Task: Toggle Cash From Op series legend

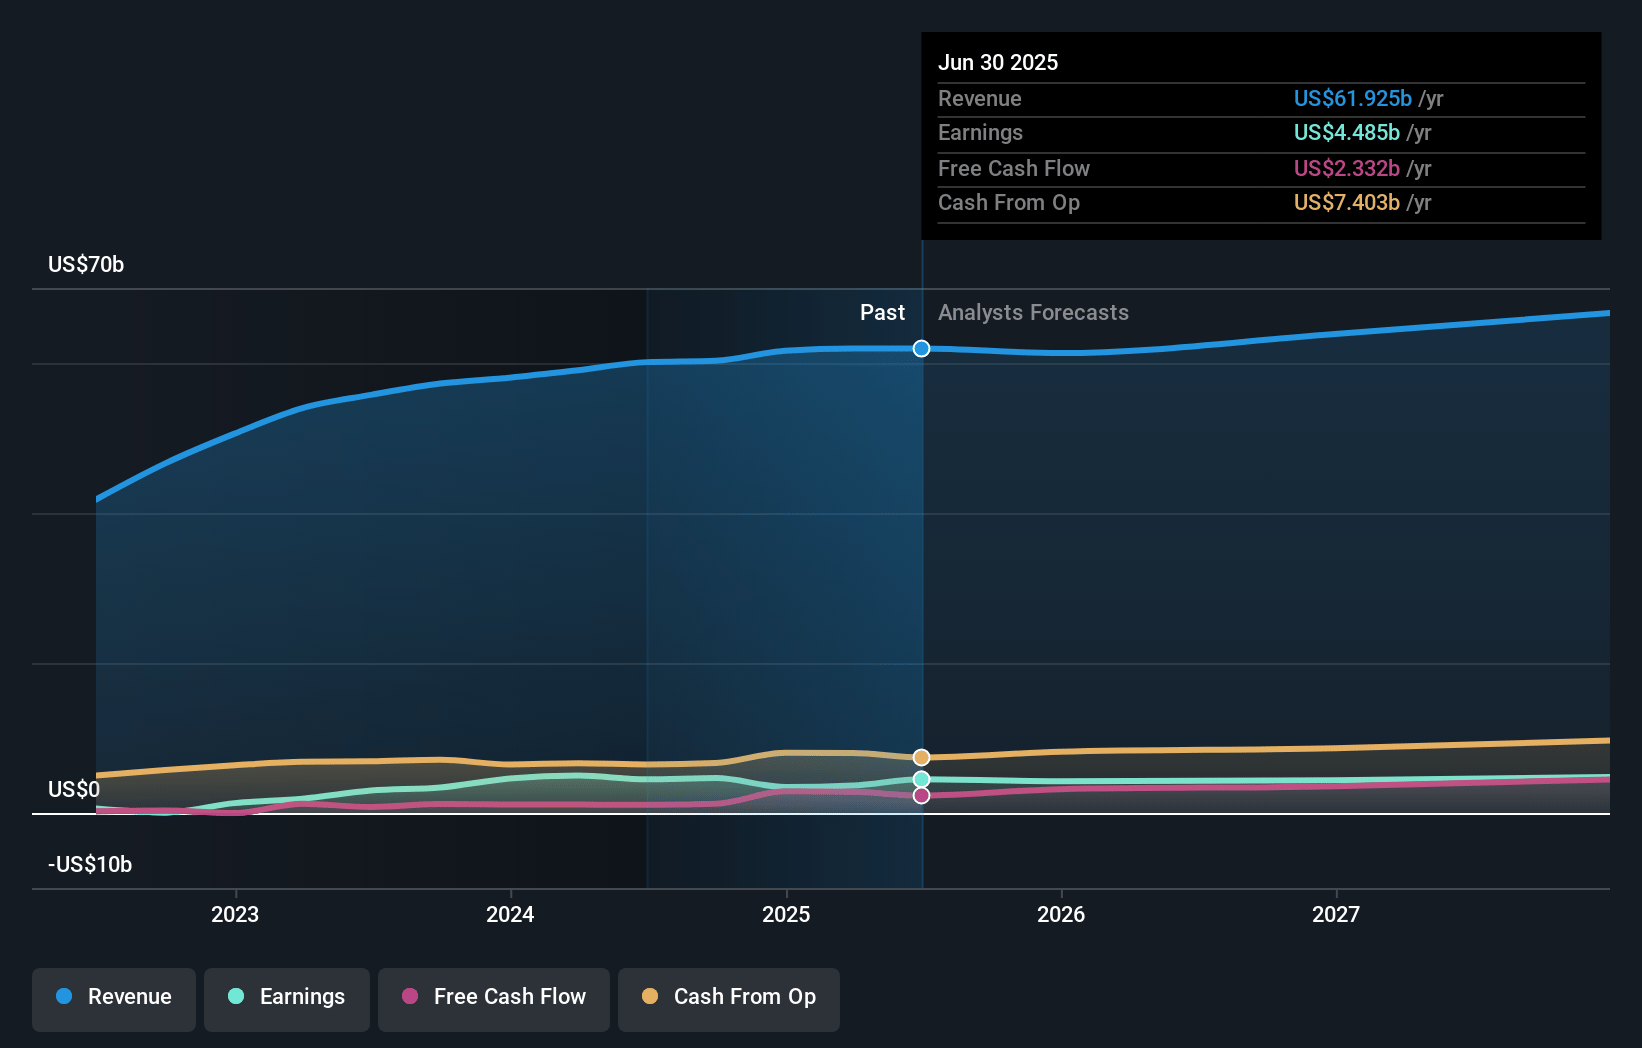Action: [x=729, y=999]
